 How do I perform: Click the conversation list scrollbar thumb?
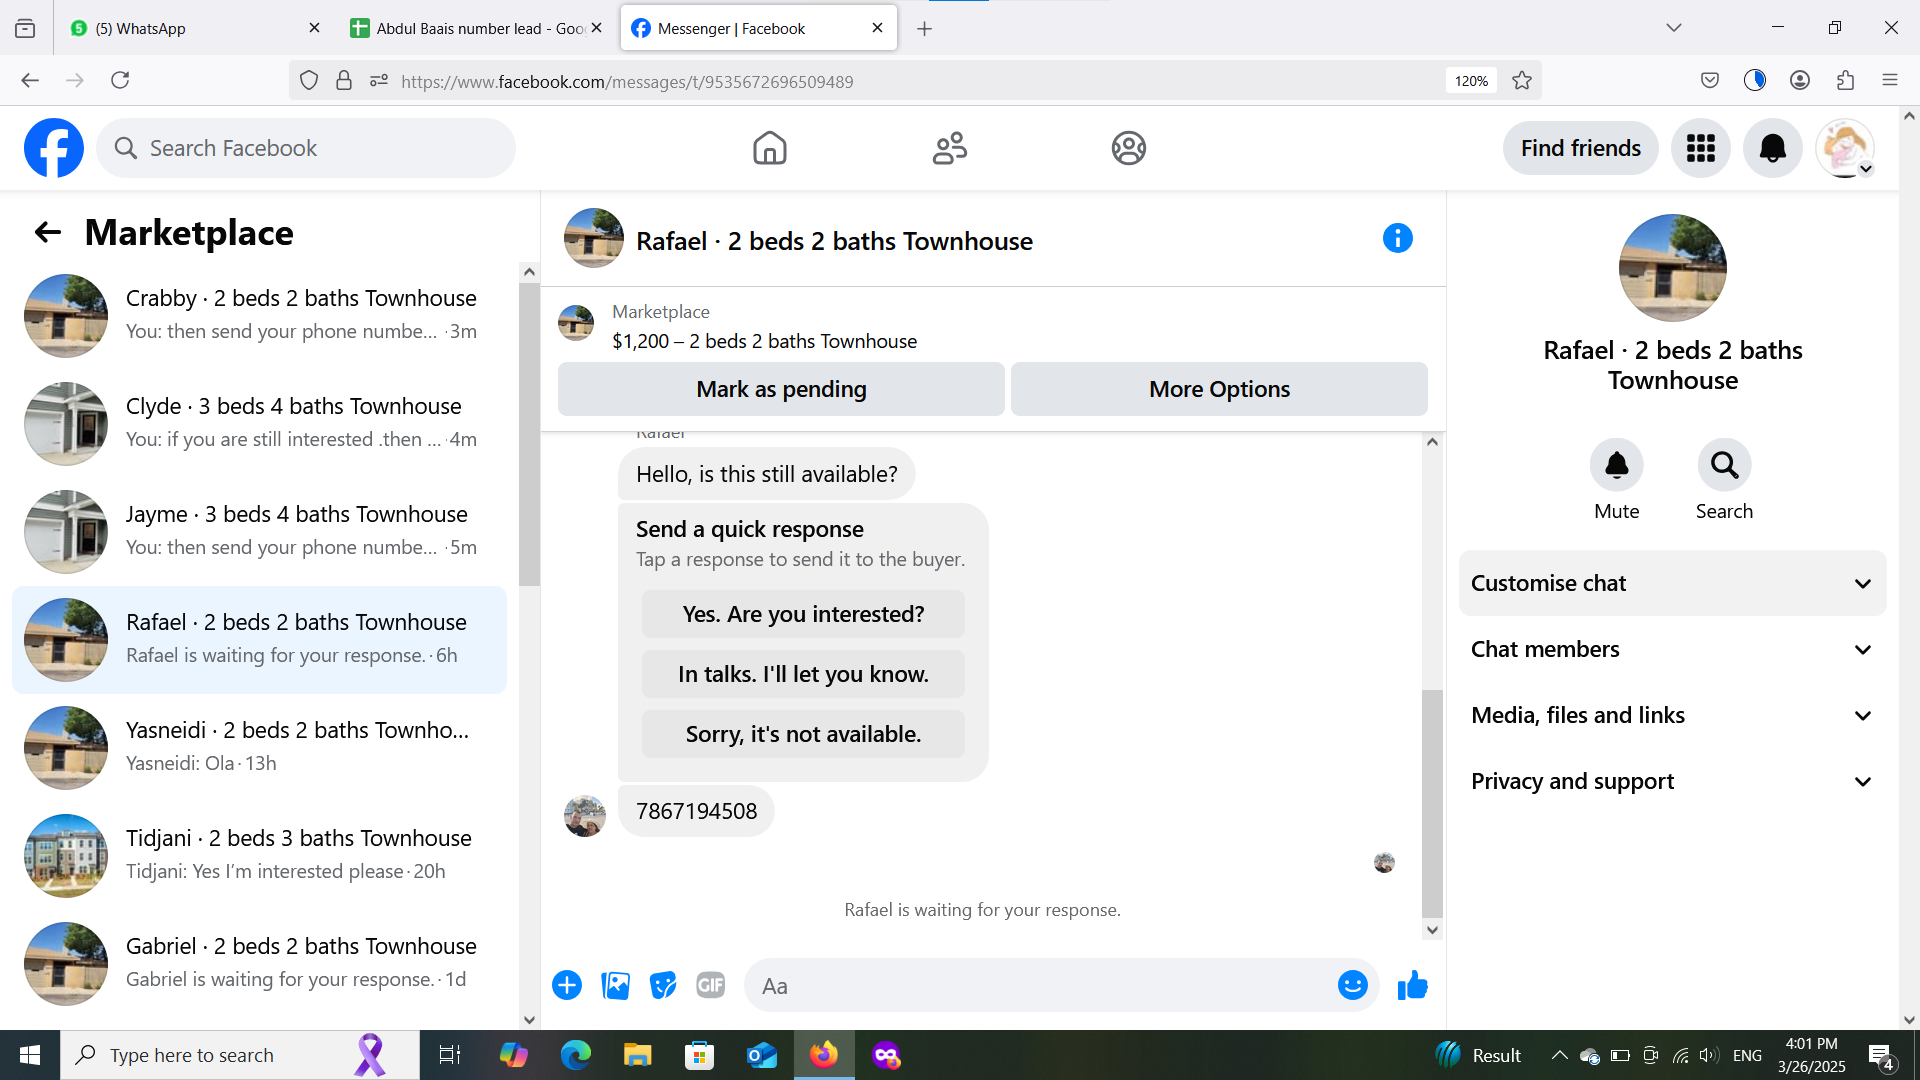(x=529, y=435)
